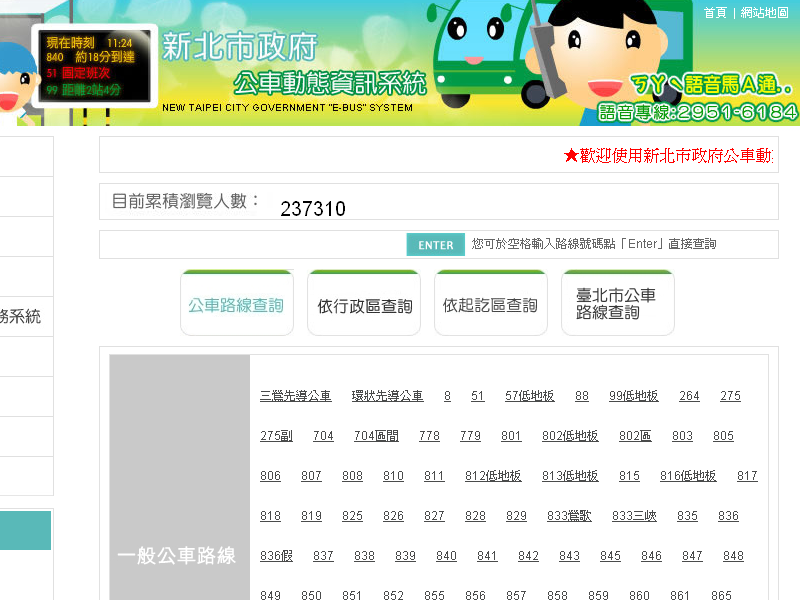Select bus route 264
This screenshot has height=600, width=800.
[689, 396]
